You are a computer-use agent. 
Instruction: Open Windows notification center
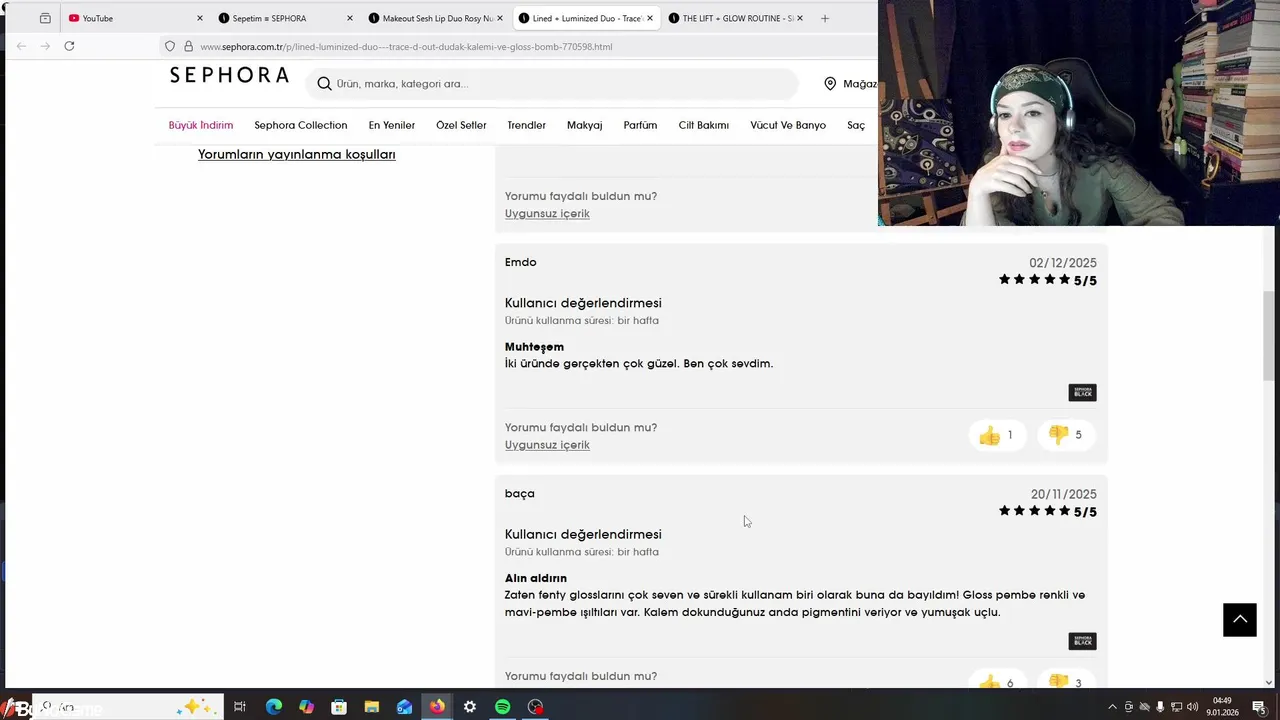pos(1259,707)
